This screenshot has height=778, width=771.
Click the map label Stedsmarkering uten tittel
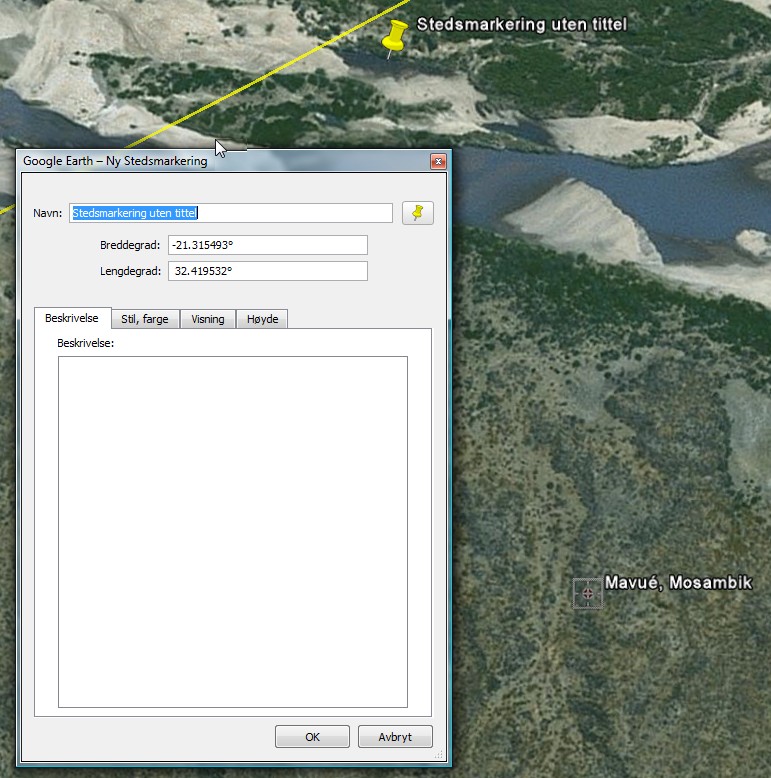click(521, 24)
